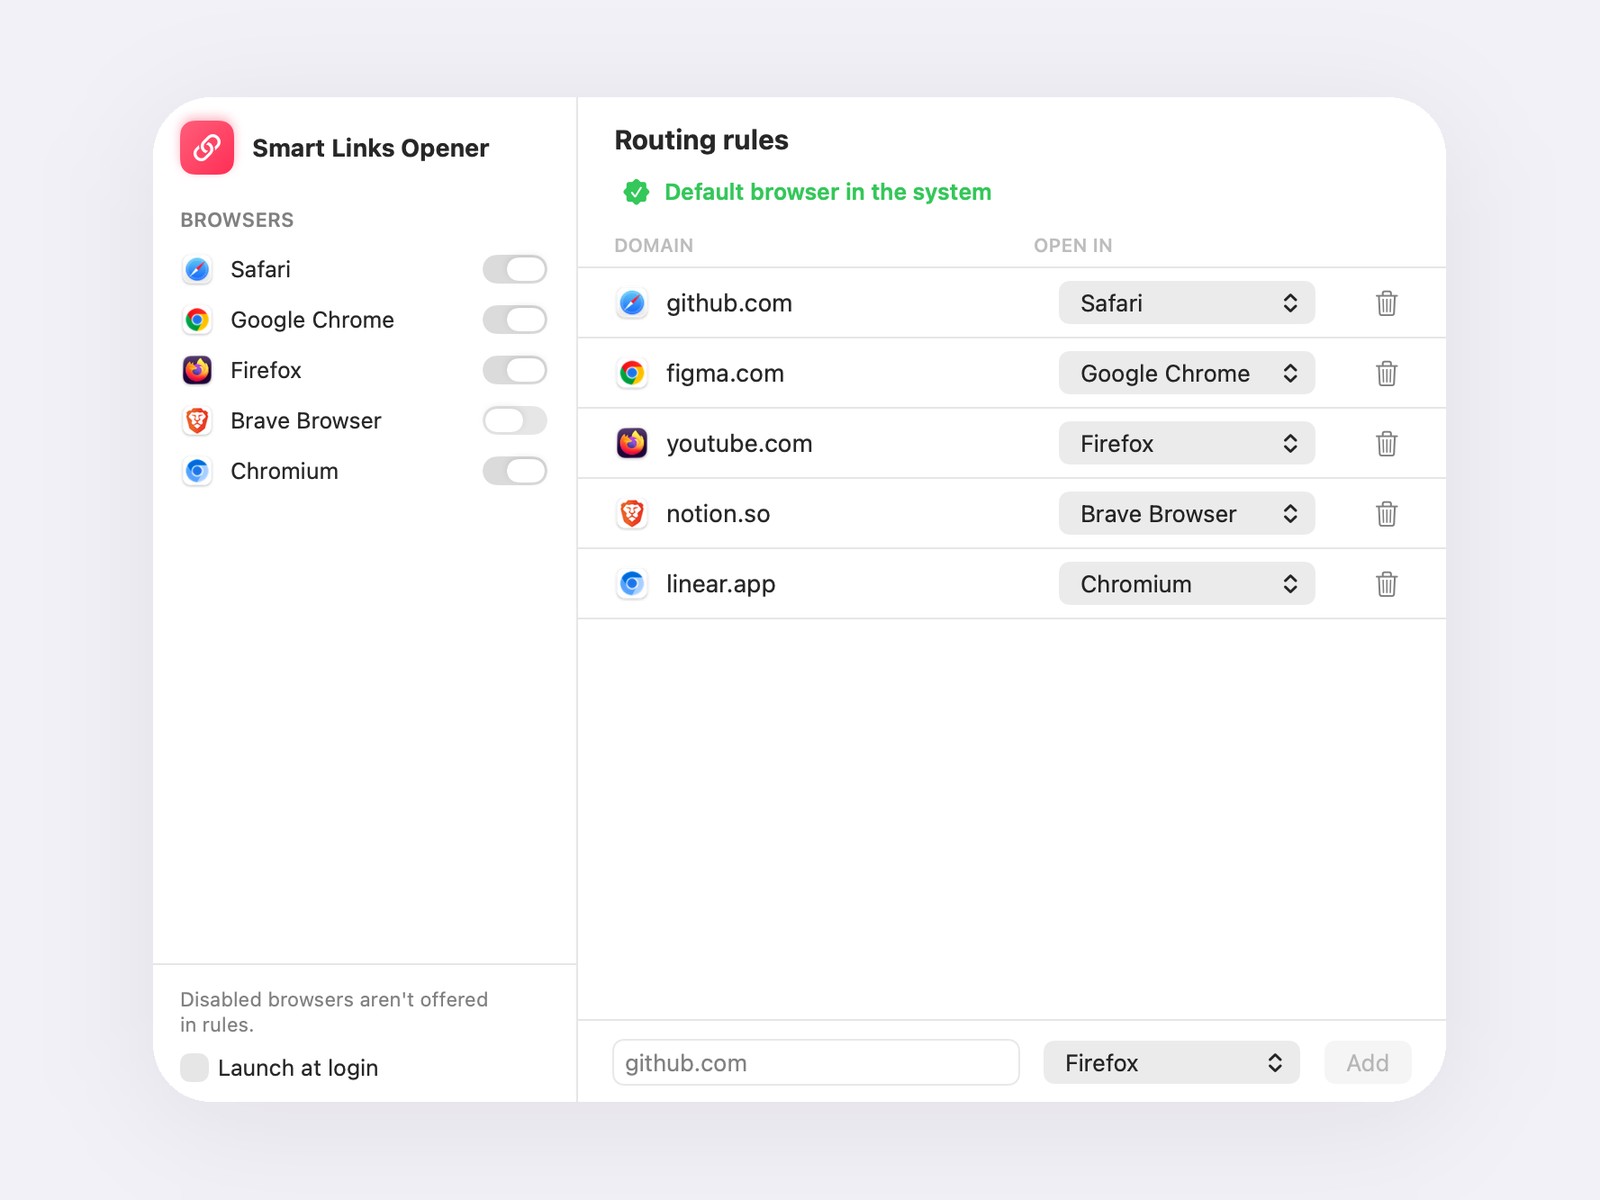This screenshot has width=1600, height=1200.
Task: Click the trash icon for notion.so
Action: (1386, 514)
